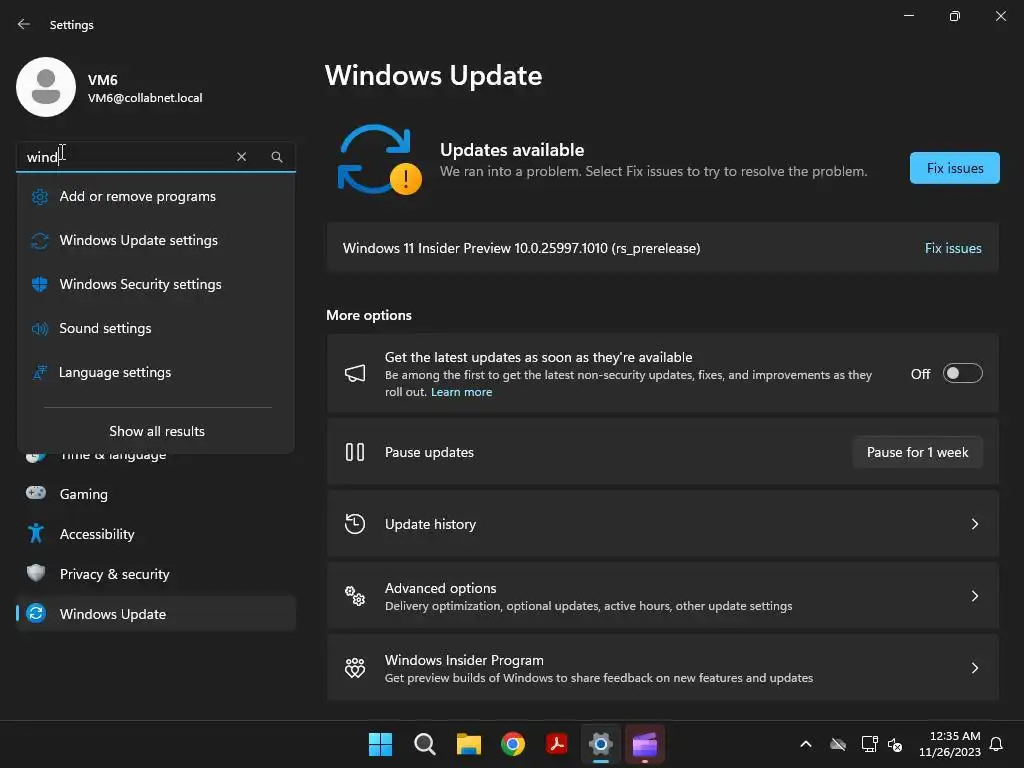1024x768 pixels.
Task: Open File Explorer from the taskbar
Action: [469, 744]
